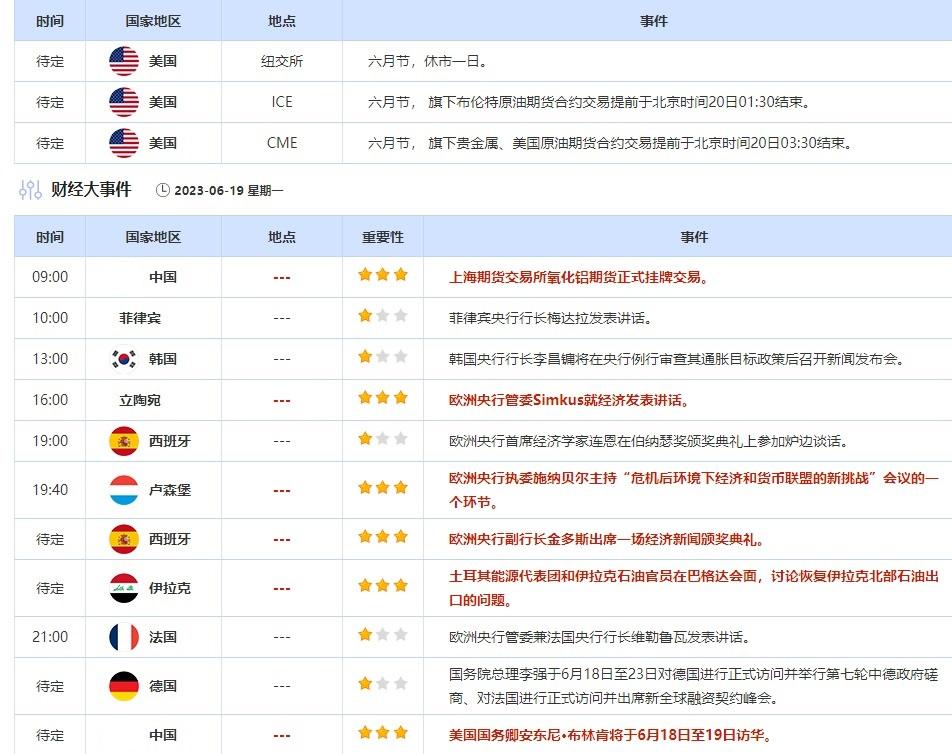952x754 pixels.
Task: Click the US flag in the 纽交所 row
Action: tap(124, 61)
